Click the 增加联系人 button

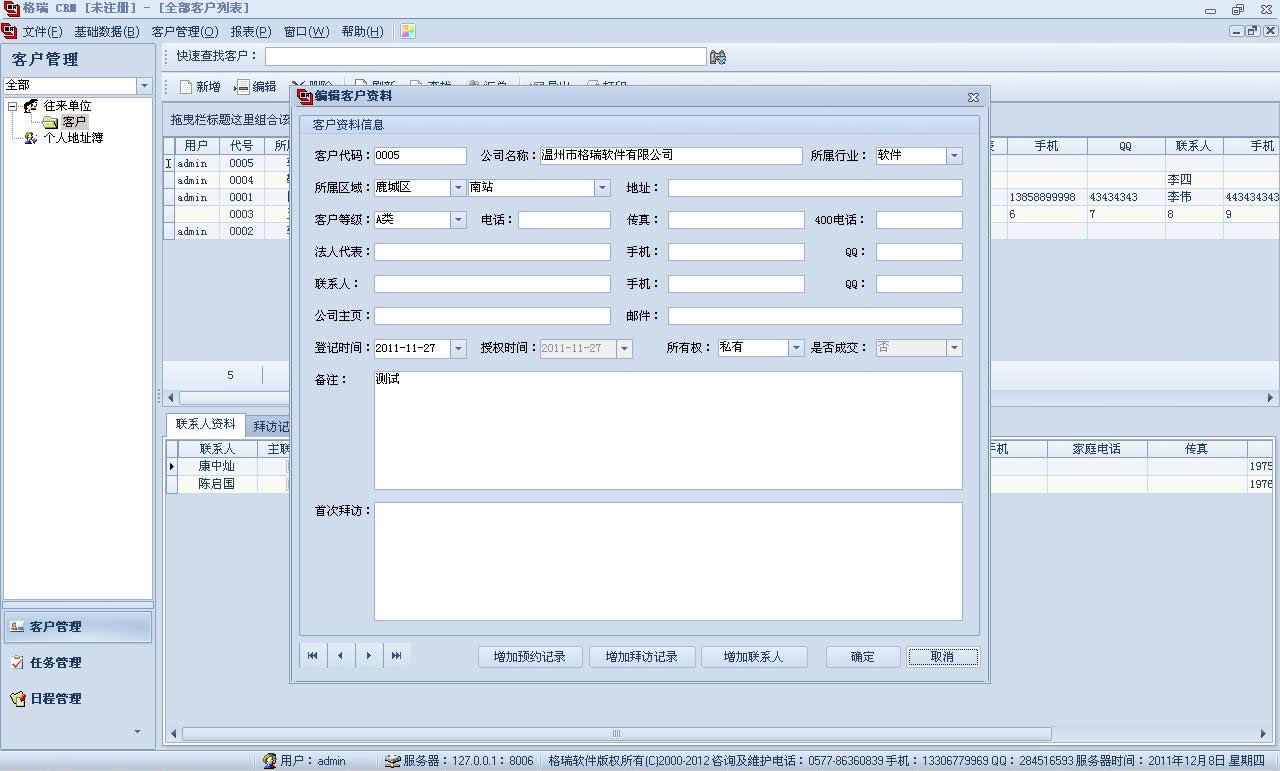point(752,657)
